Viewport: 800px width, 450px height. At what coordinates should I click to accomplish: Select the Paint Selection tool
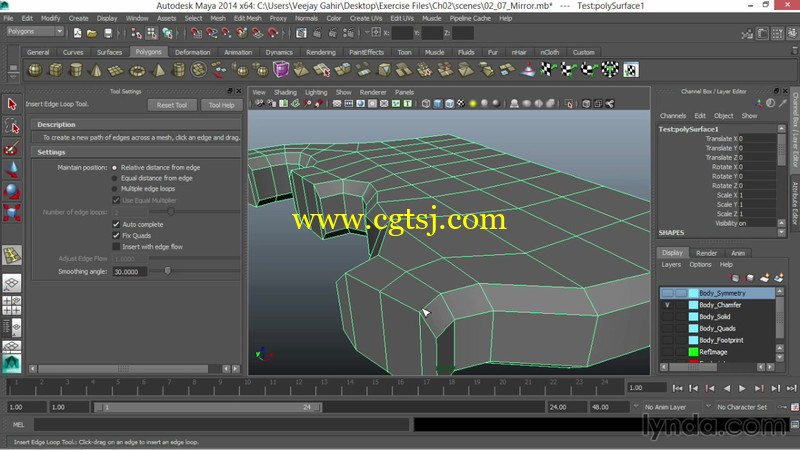pyautogui.click(x=12, y=148)
